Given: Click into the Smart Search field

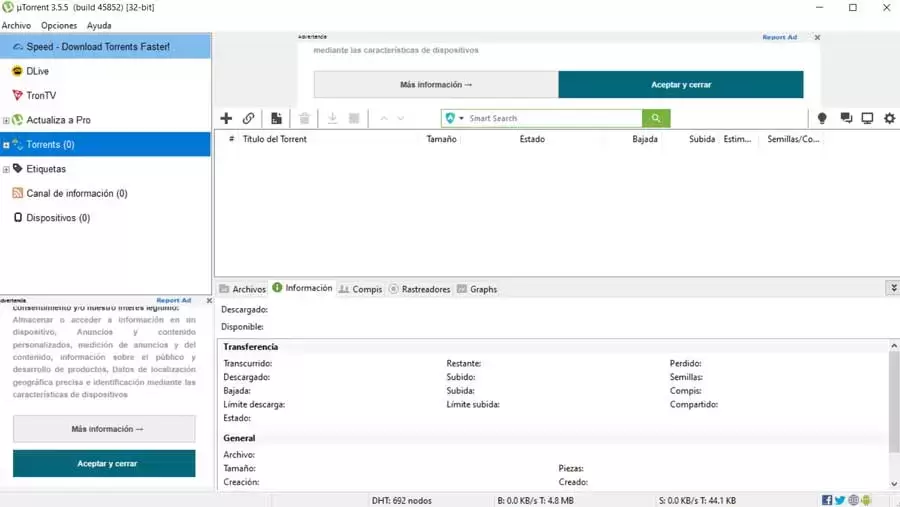Looking at the screenshot, I should pos(553,118).
